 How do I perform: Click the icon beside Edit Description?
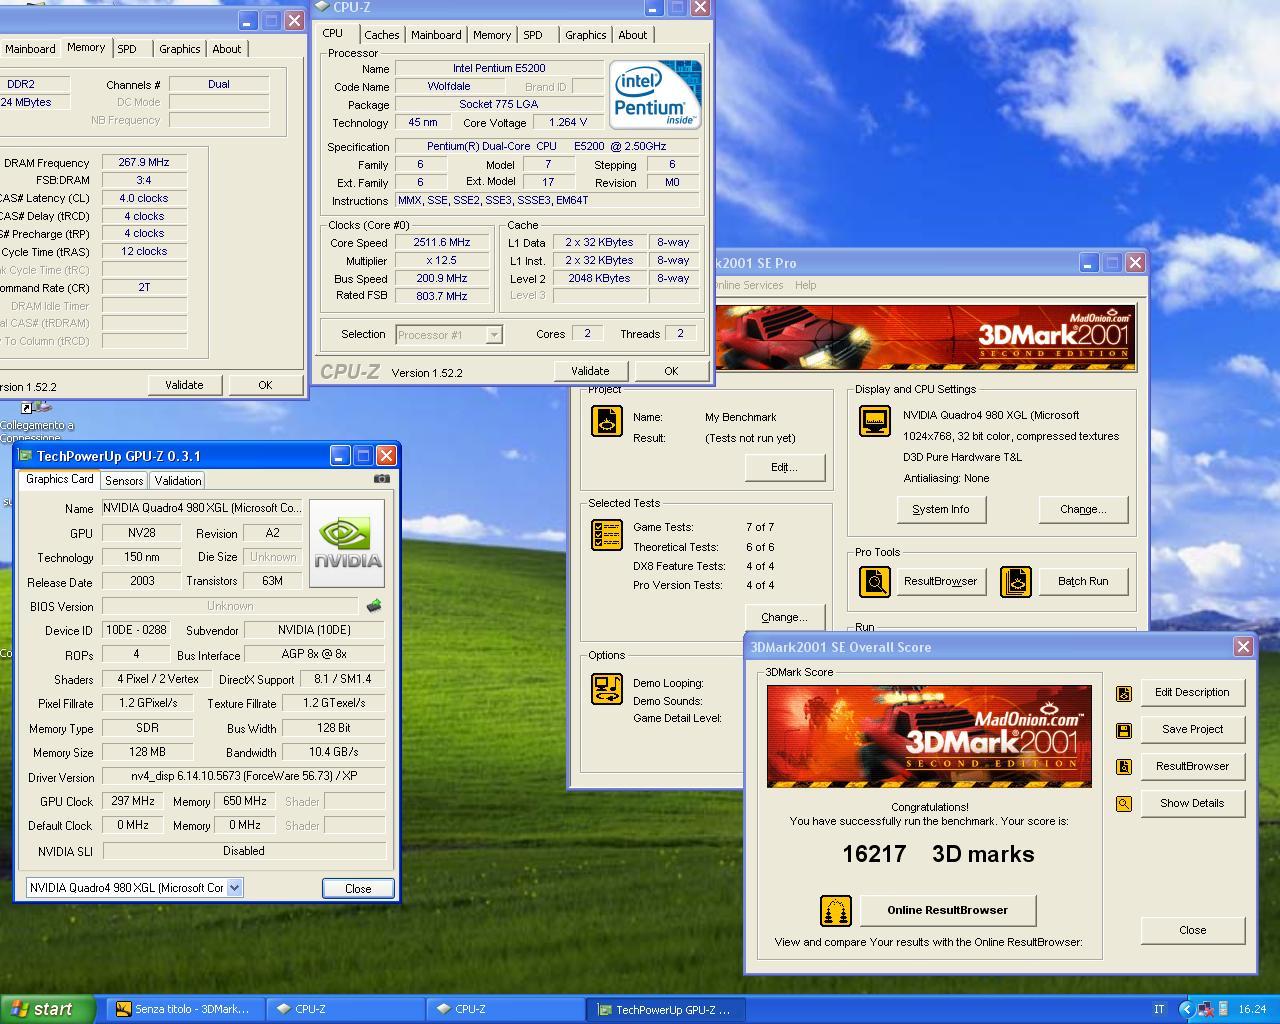pyautogui.click(x=1124, y=693)
